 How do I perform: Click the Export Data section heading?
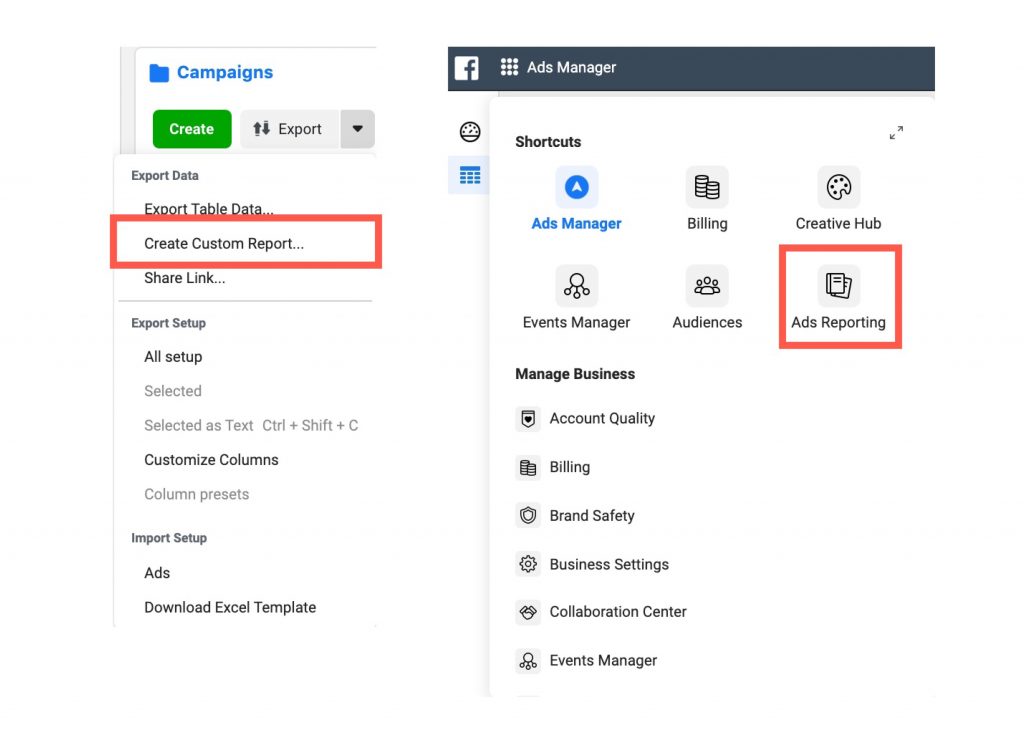165,176
